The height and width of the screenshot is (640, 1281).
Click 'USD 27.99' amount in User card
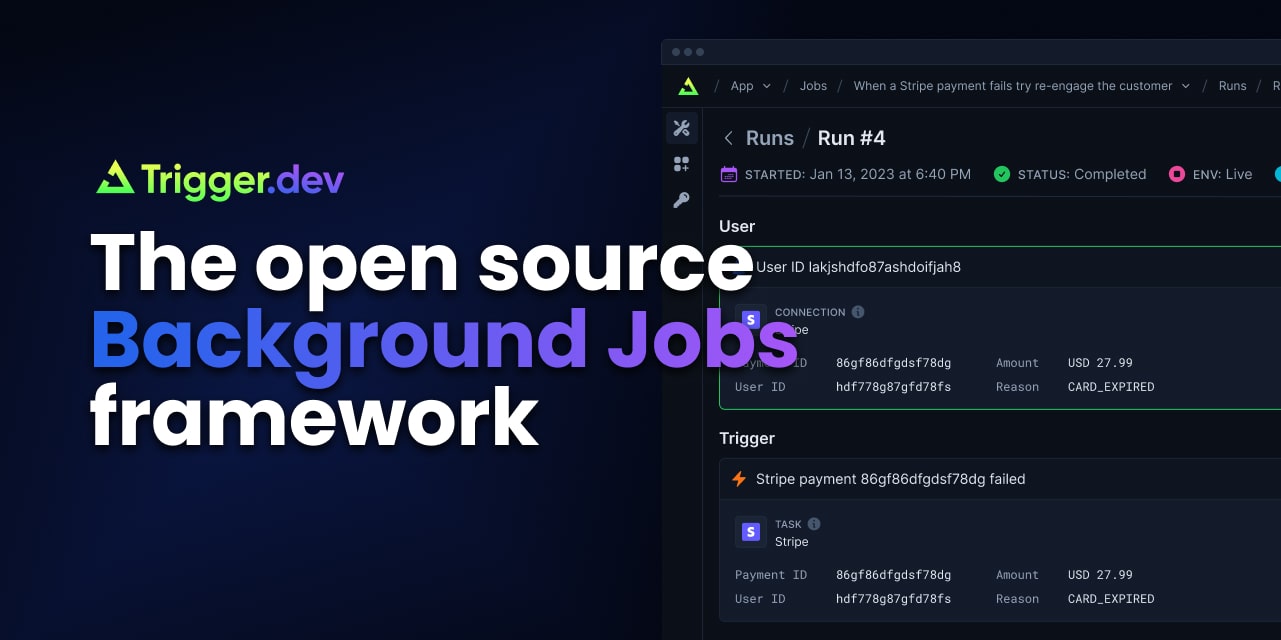(1100, 363)
